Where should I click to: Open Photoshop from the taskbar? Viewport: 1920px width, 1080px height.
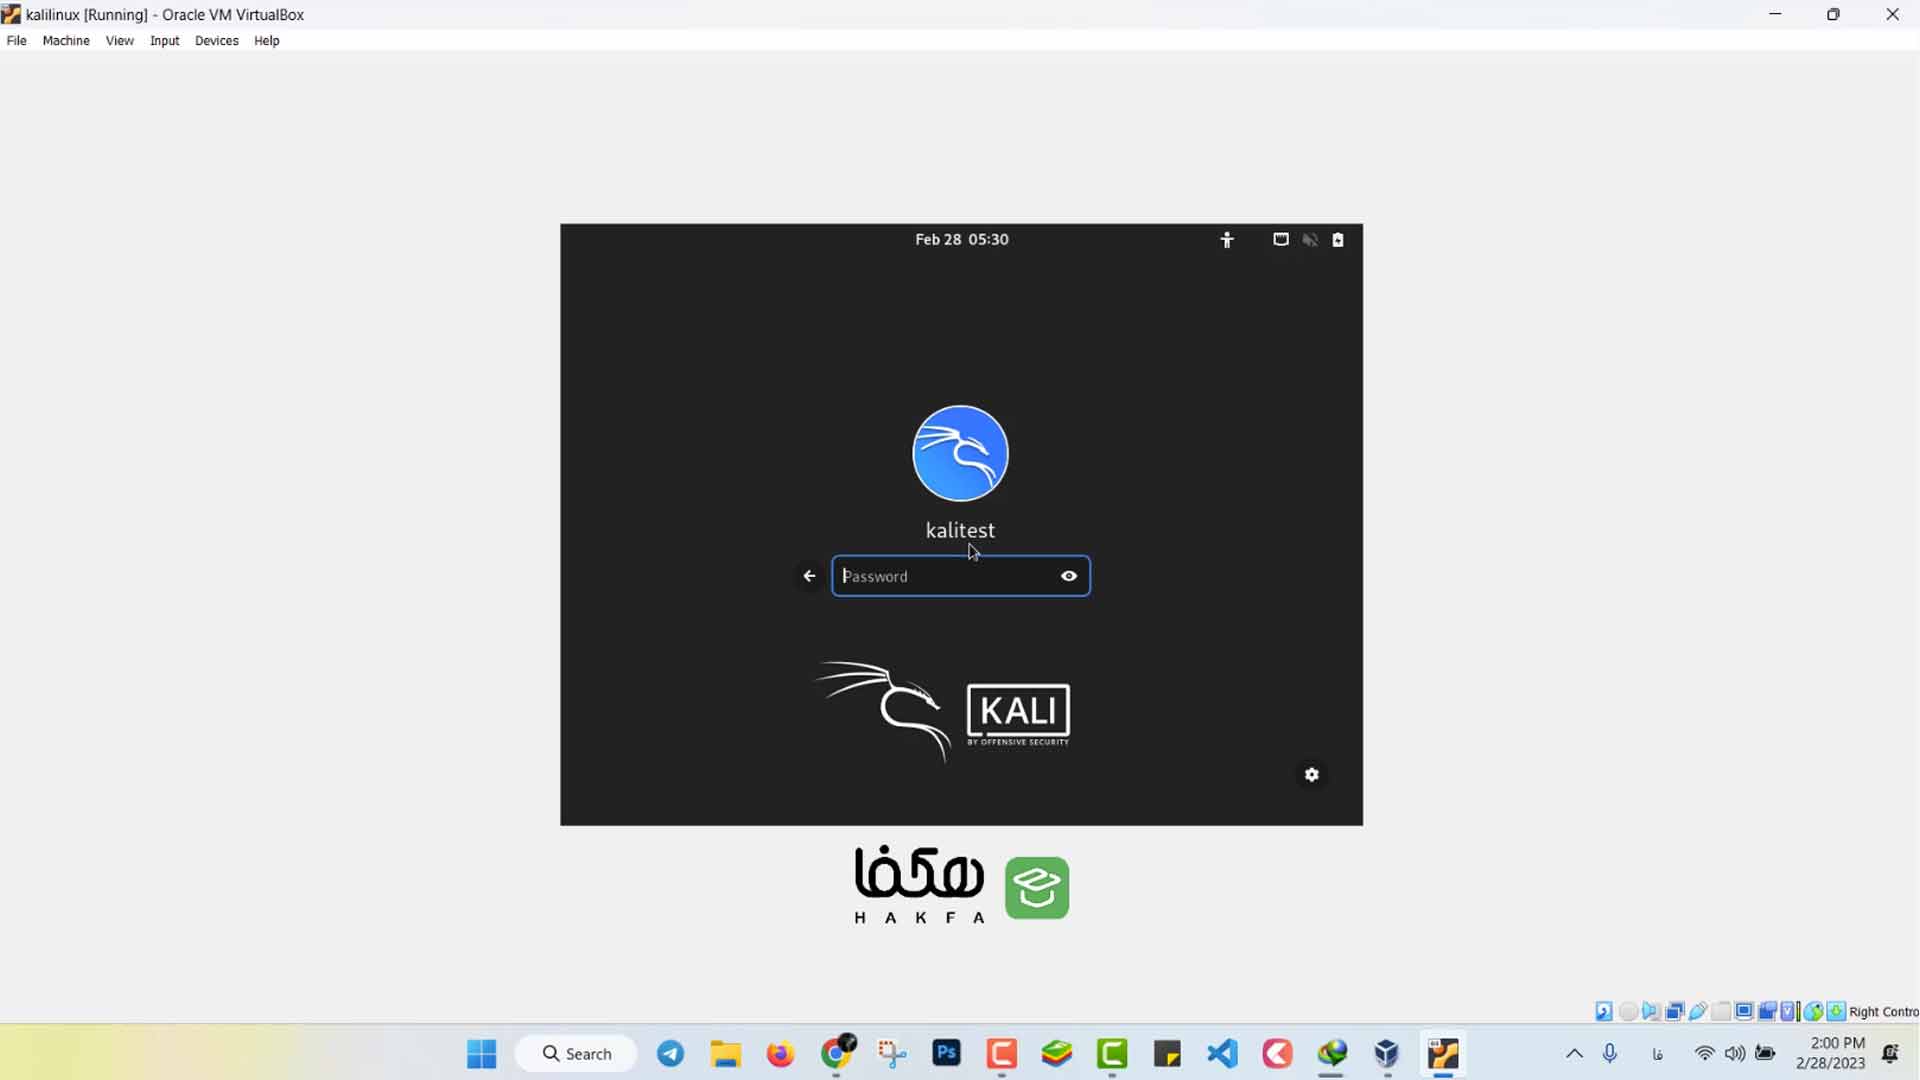point(946,1053)
